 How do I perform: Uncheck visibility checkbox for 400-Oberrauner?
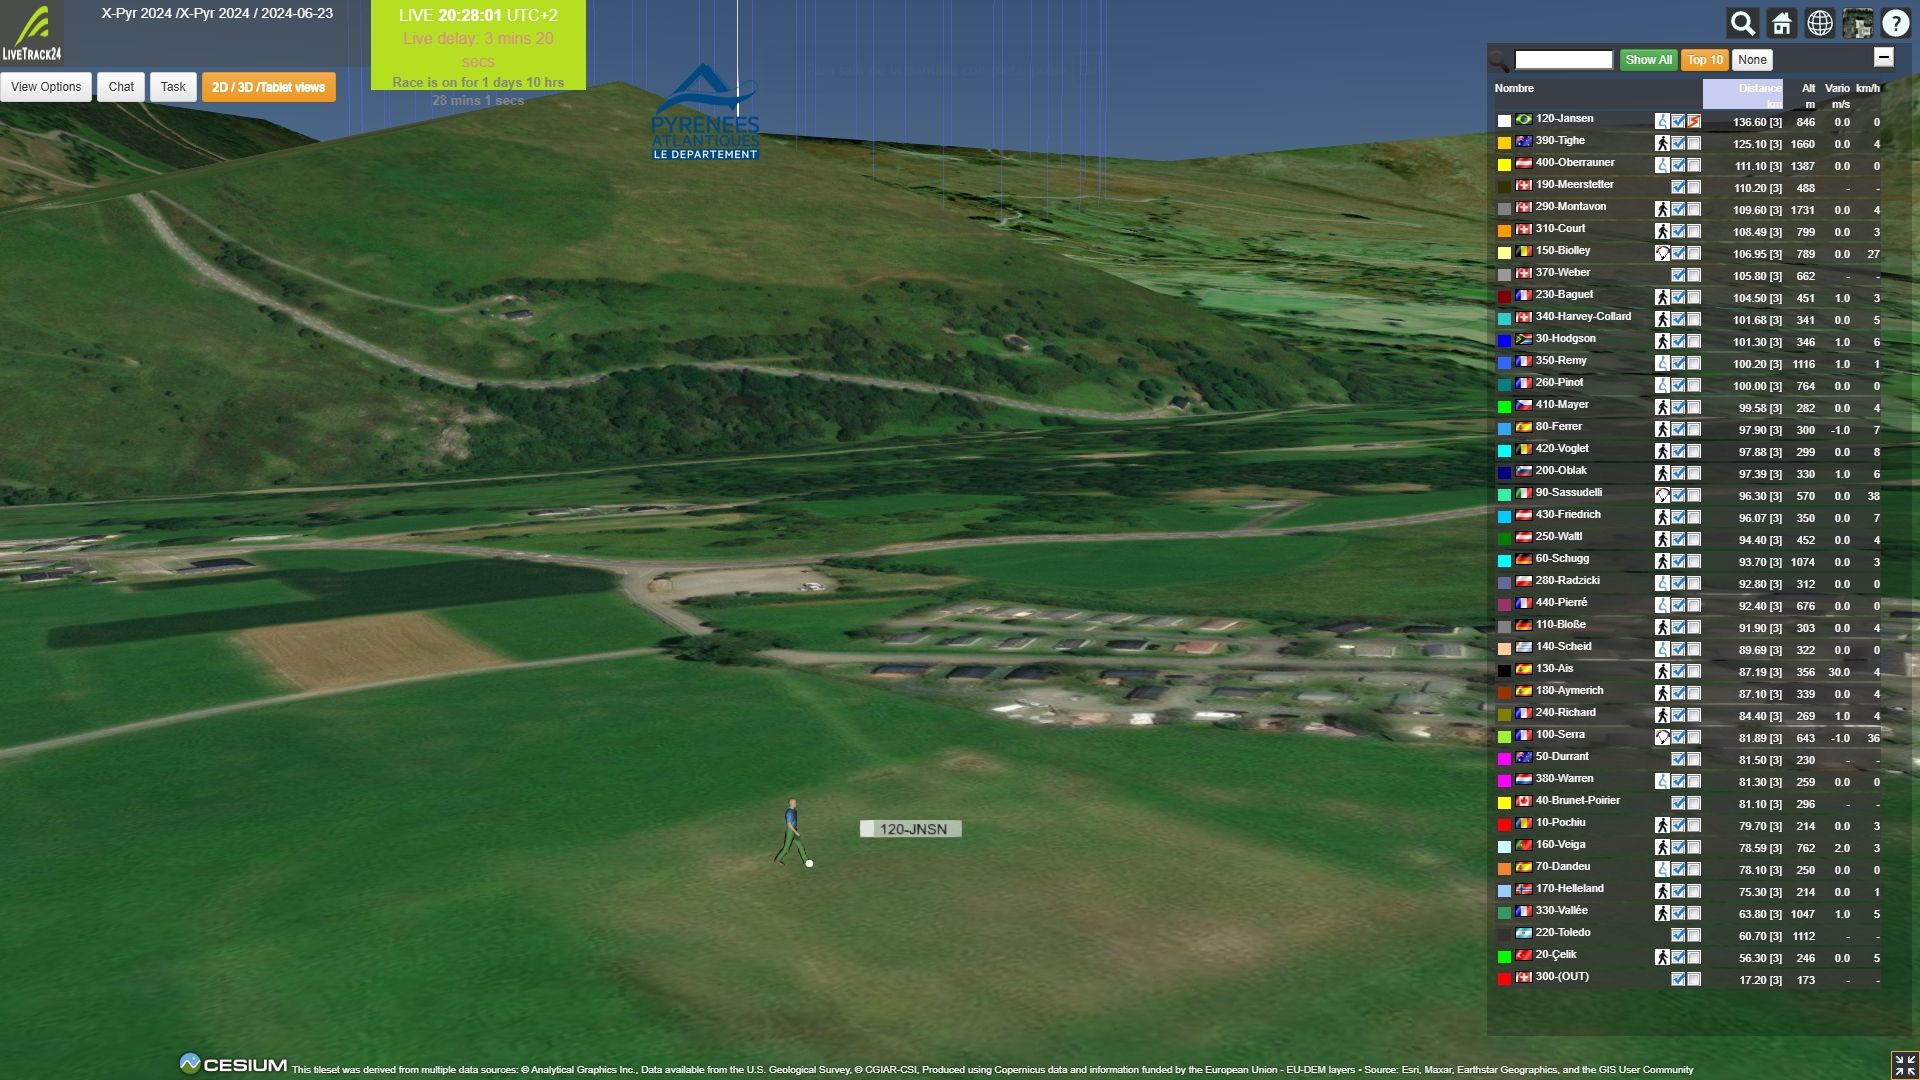1678,165
